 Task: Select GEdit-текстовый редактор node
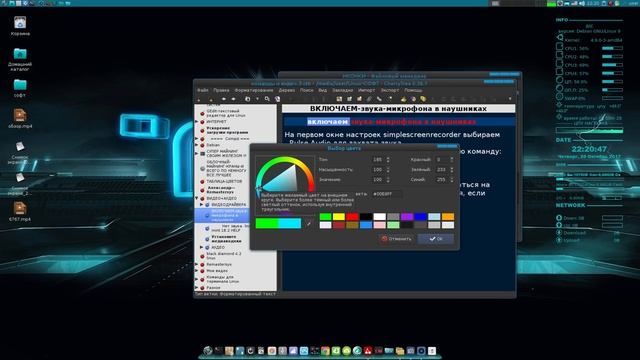tap(226, 113)
